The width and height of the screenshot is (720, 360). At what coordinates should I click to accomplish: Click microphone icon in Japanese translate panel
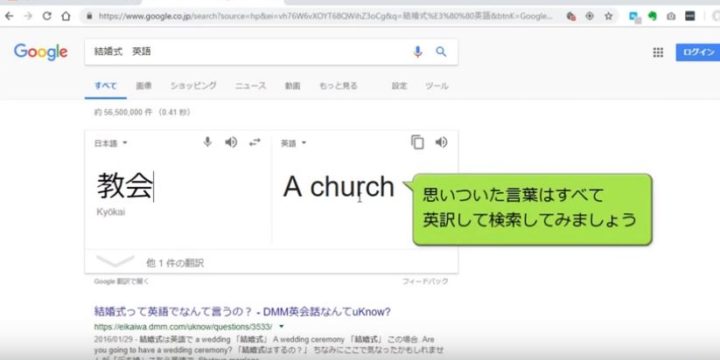coord(208,142)
